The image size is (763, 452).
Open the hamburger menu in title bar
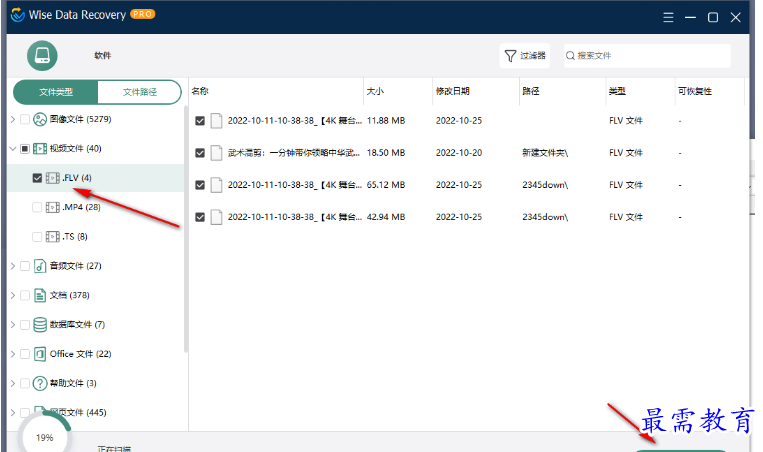(x=668, y=18)
